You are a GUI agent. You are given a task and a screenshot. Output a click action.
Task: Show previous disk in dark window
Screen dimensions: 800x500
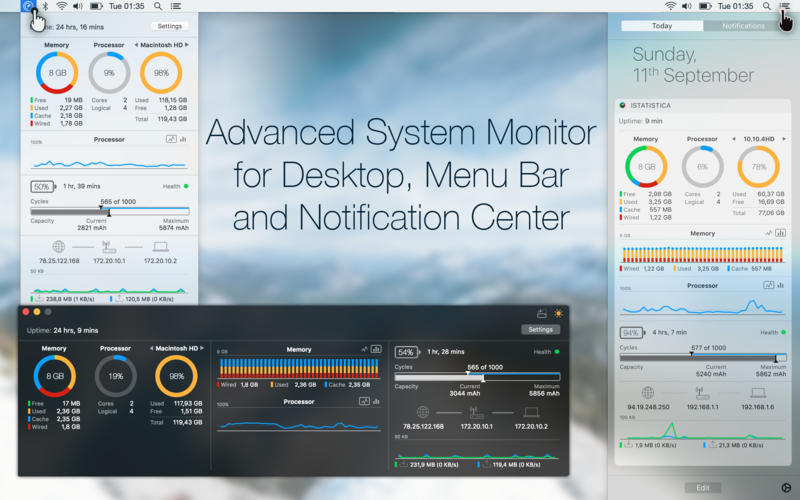pos(152,348)
